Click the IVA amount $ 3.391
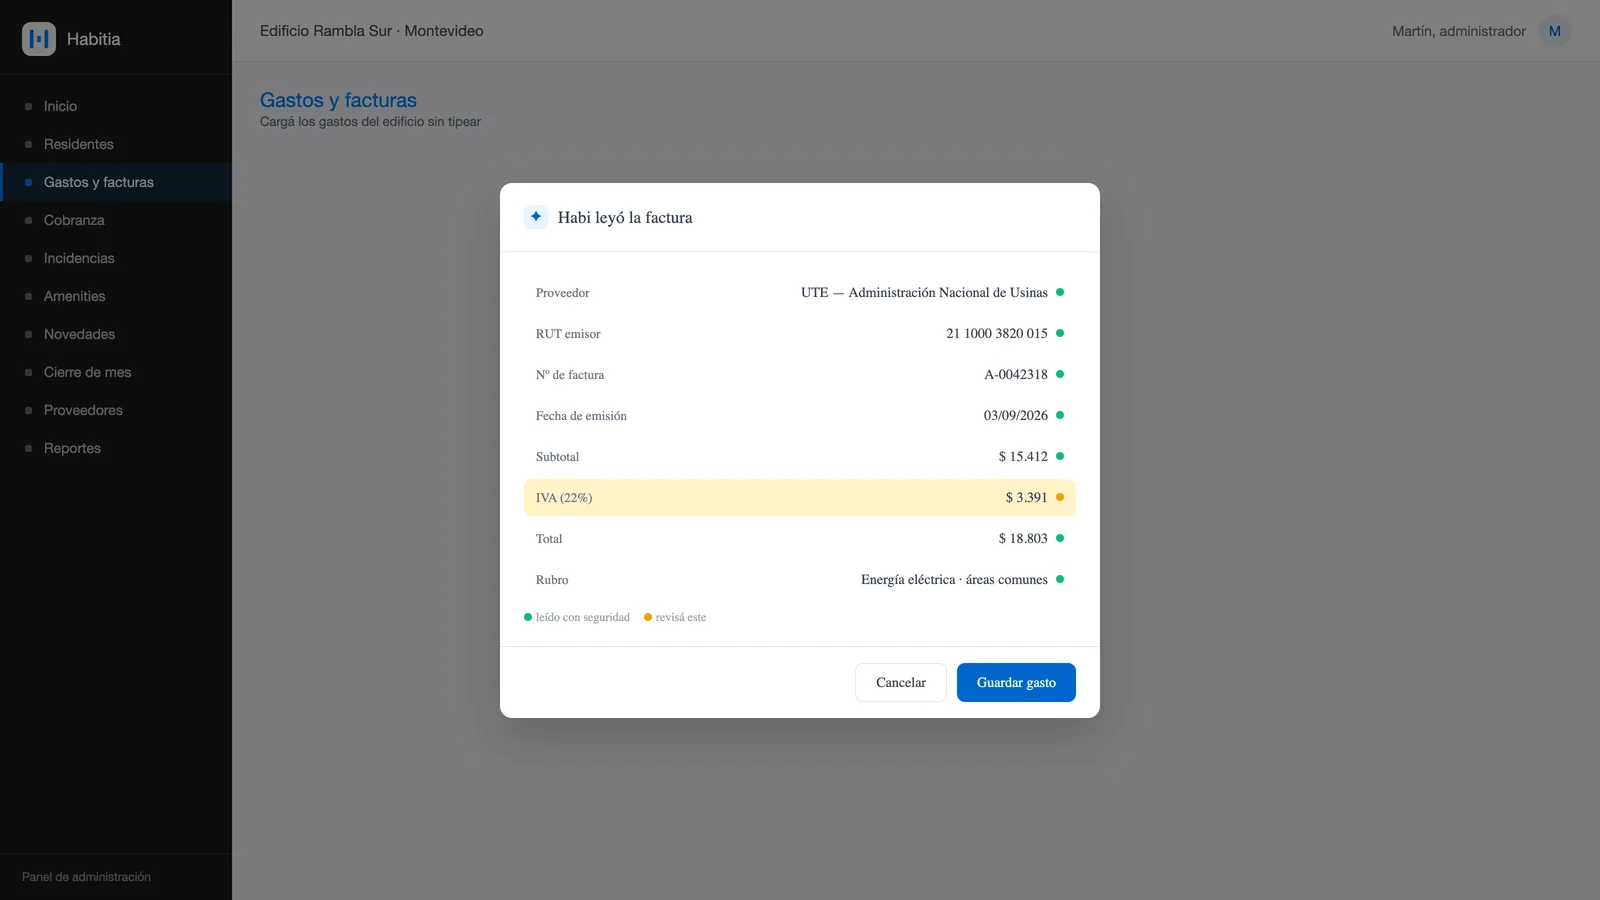 pyautogui.click(x=1026, y=497)
